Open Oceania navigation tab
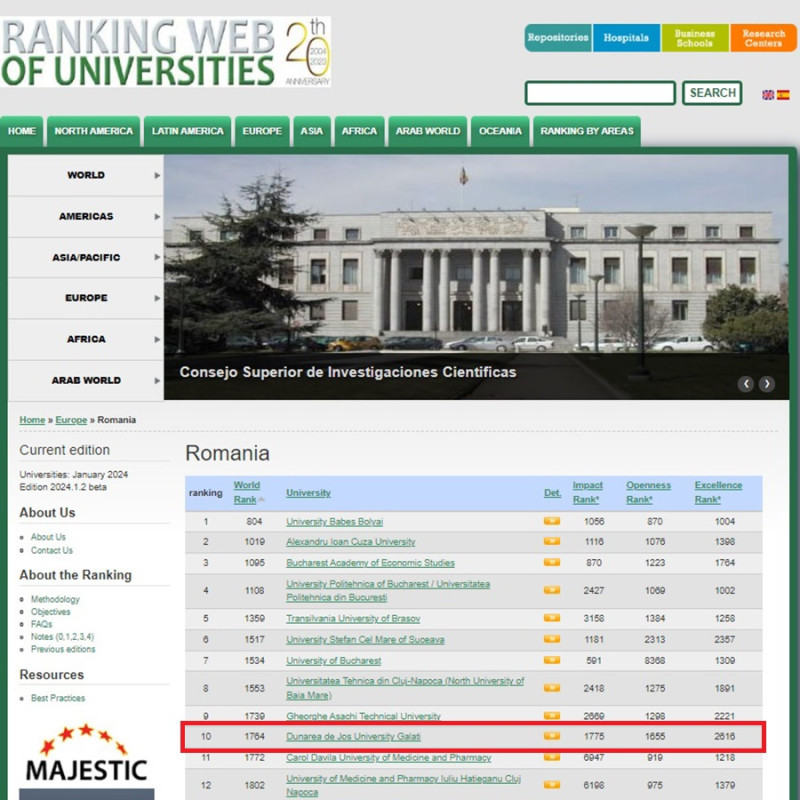The width and height of the screenshot is (800, 800). [x=500, y=131]
